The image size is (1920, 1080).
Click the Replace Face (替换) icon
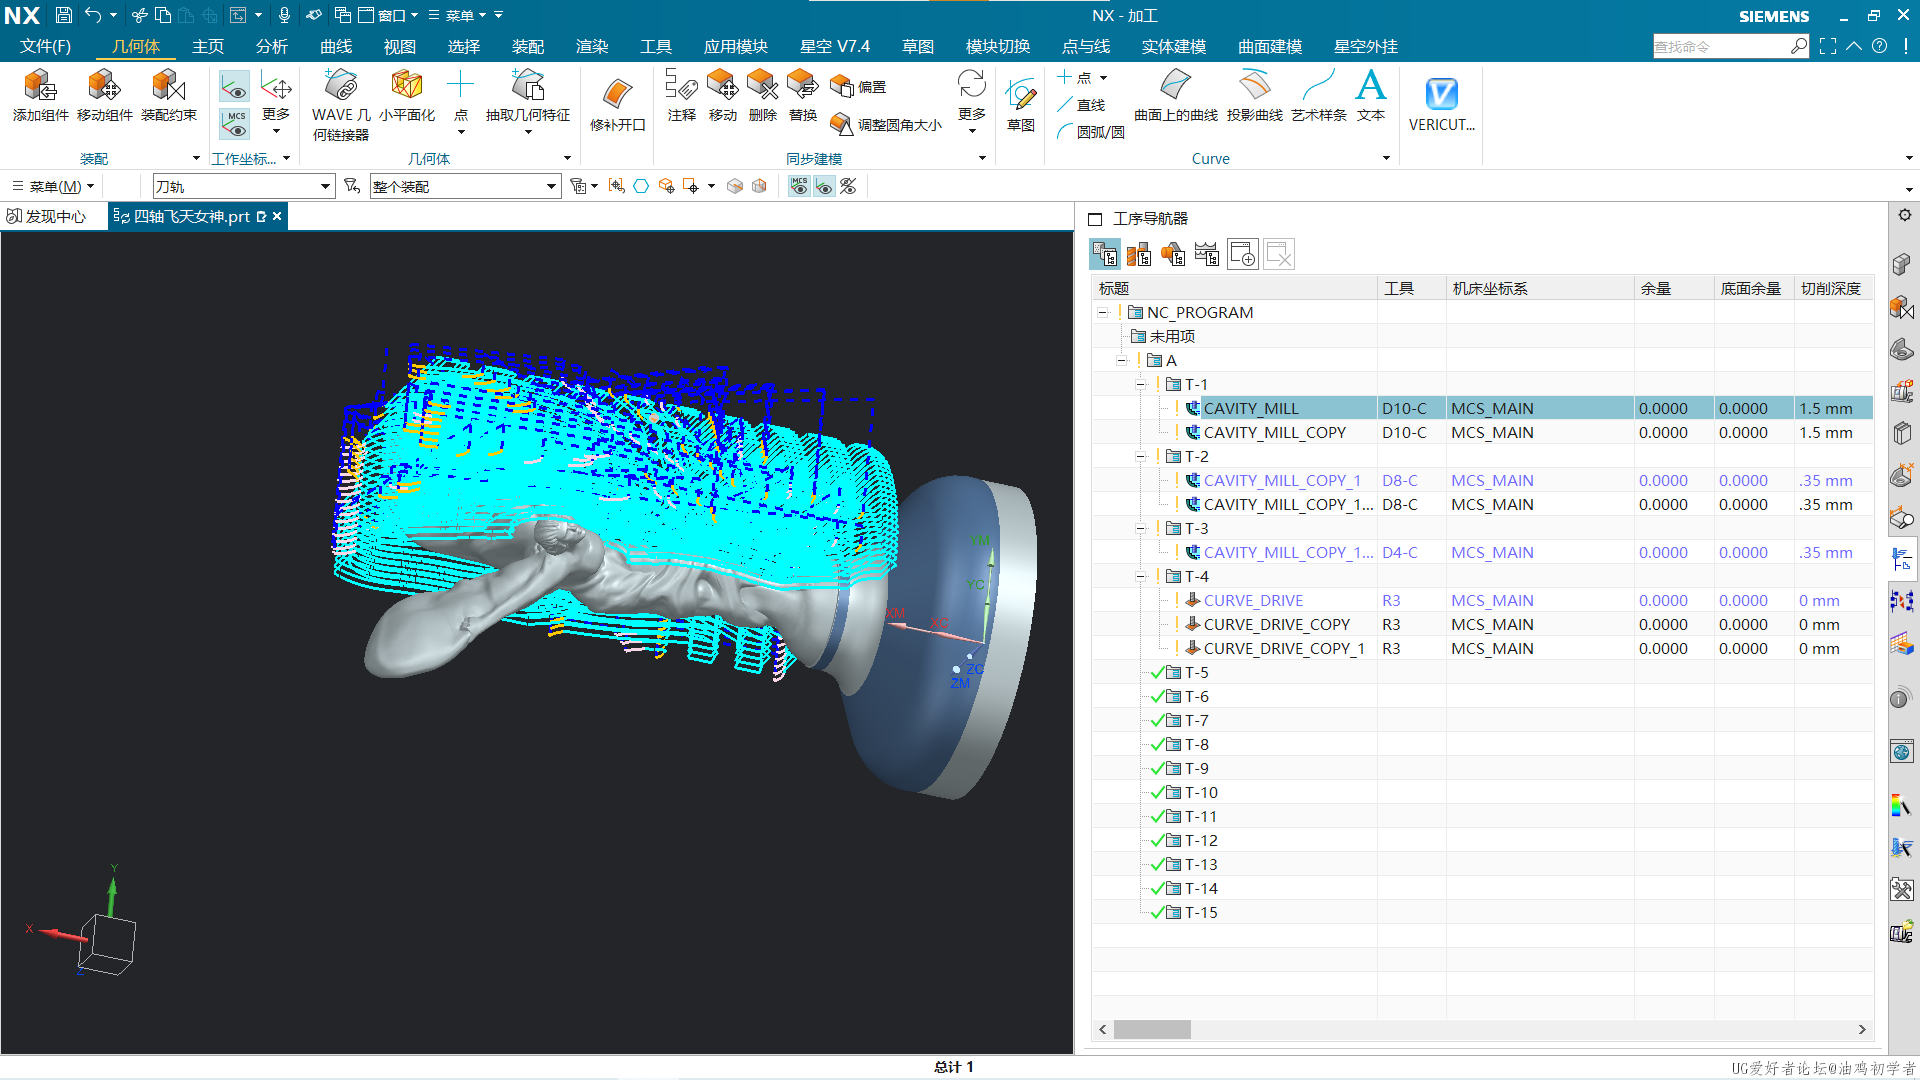[802, 84]
